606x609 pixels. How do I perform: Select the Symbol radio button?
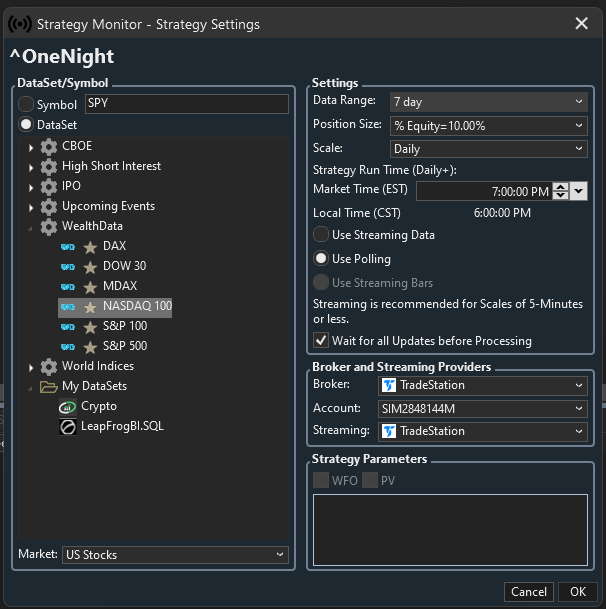pos(26,105)
